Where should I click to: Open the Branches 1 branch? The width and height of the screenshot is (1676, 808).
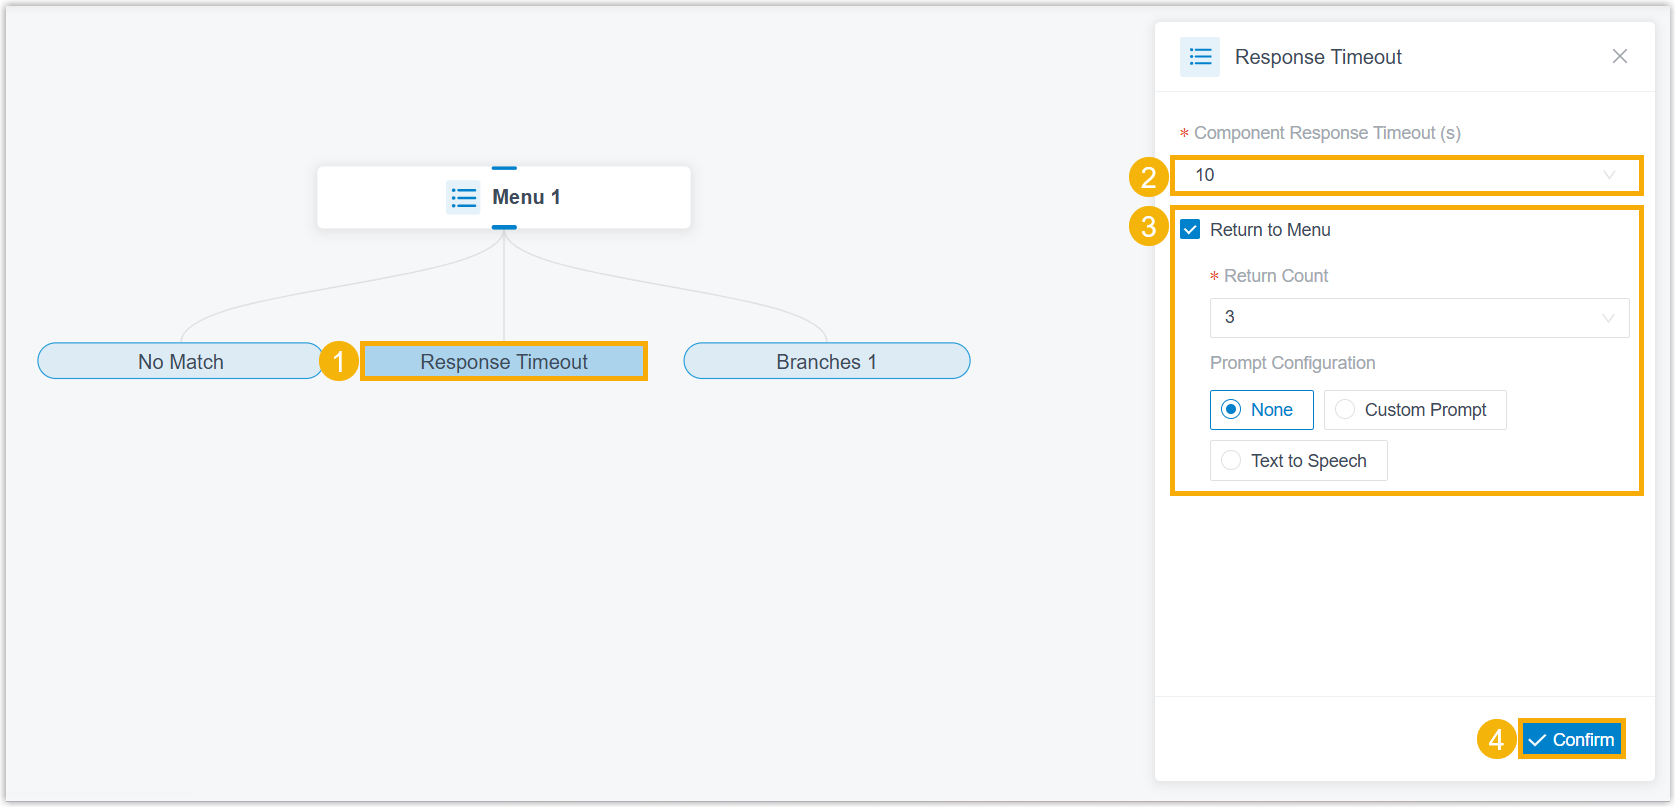(827, 361)
